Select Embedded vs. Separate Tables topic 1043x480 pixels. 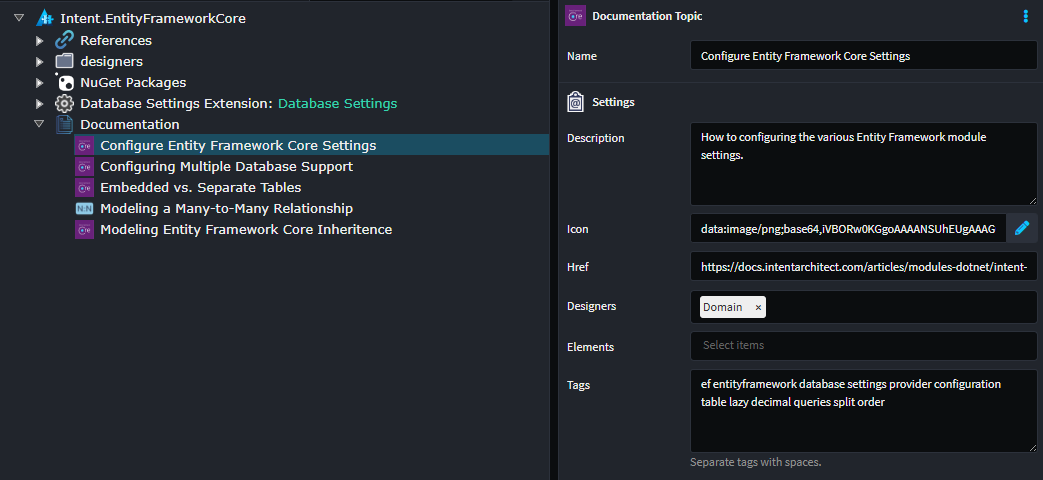[x=200, y=187]
